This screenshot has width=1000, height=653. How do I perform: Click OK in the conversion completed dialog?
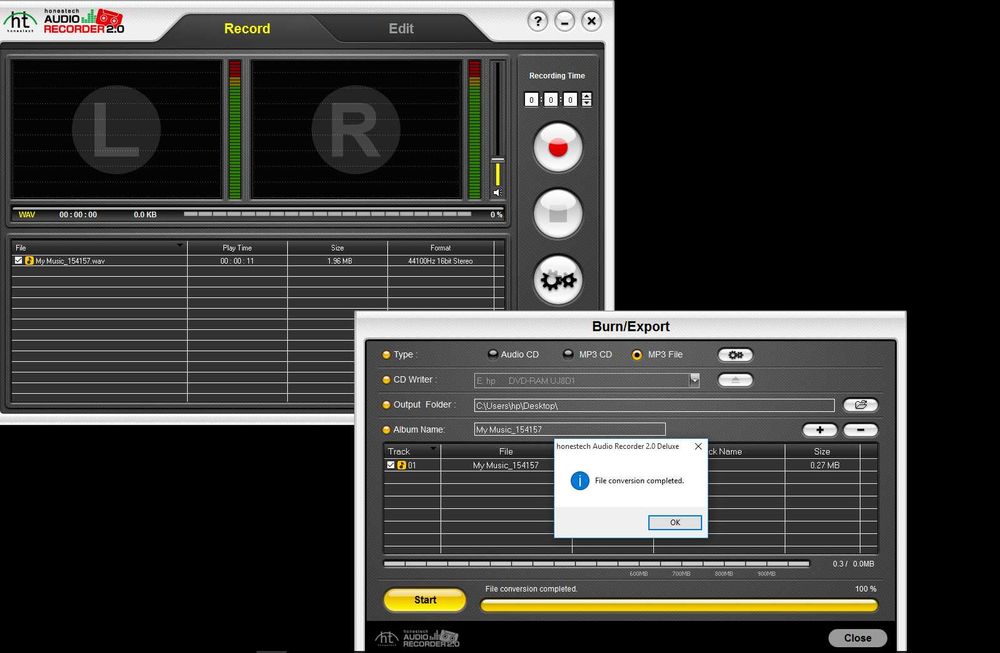coord(675,522)
